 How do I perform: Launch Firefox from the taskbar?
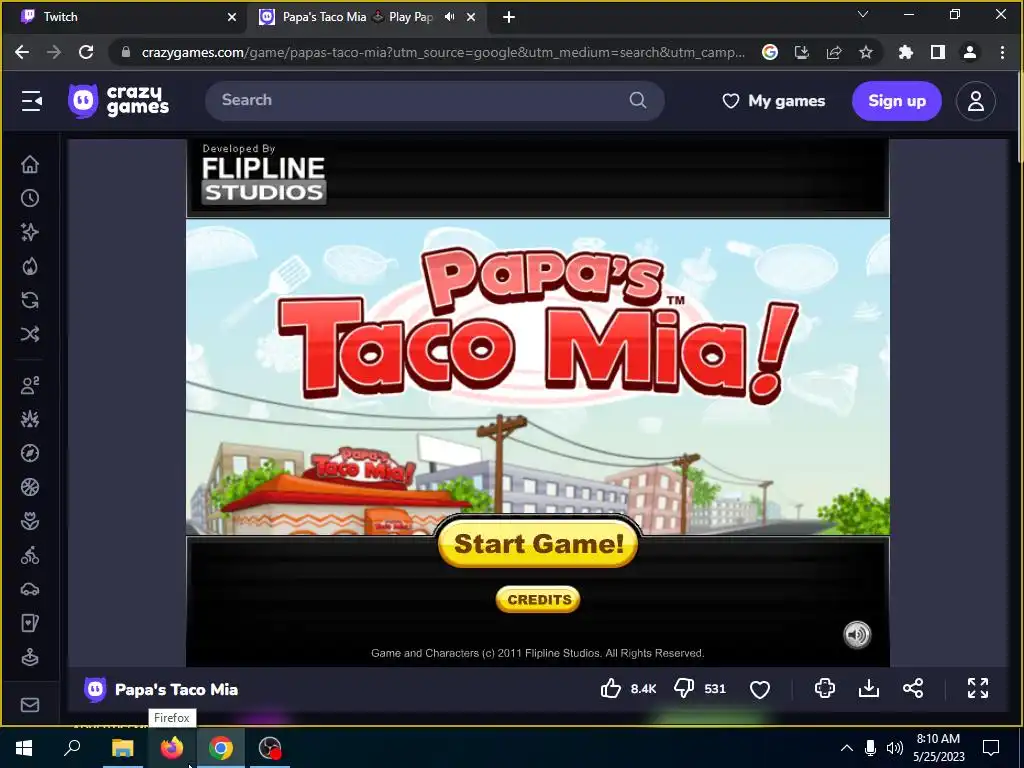[172, 748]
